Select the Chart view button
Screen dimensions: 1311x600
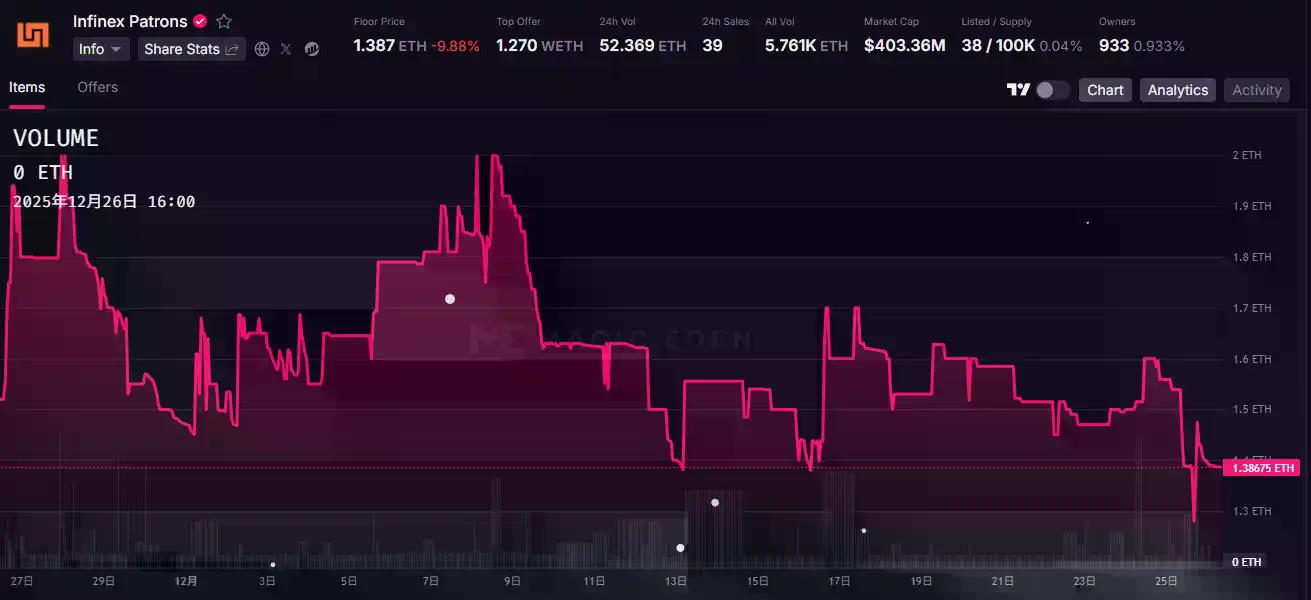pyautogui.click(x=1105, y=90)
